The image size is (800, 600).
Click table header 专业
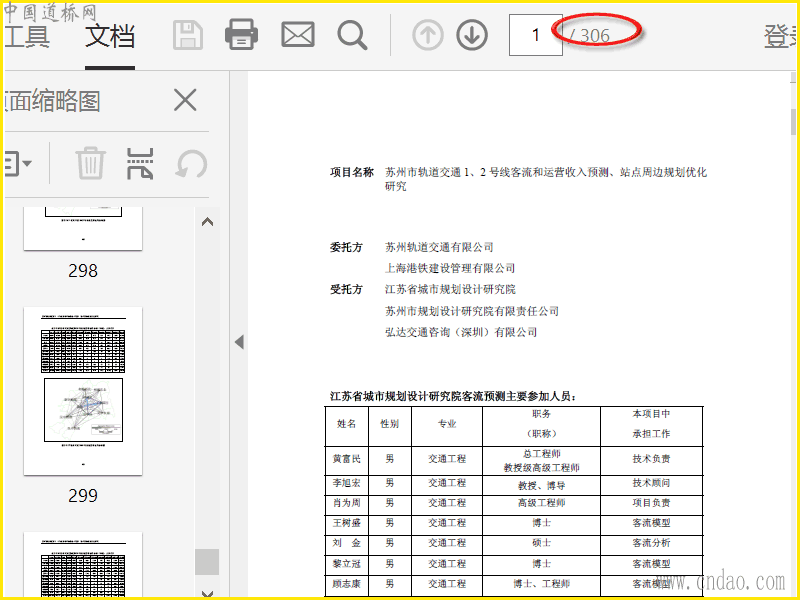click(447, 423)
